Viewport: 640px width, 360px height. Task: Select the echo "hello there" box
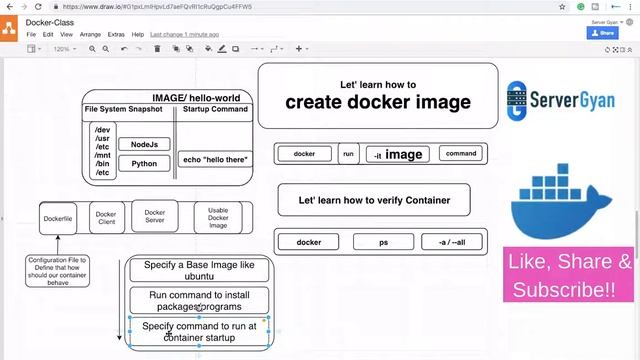(x=215, y=159)
